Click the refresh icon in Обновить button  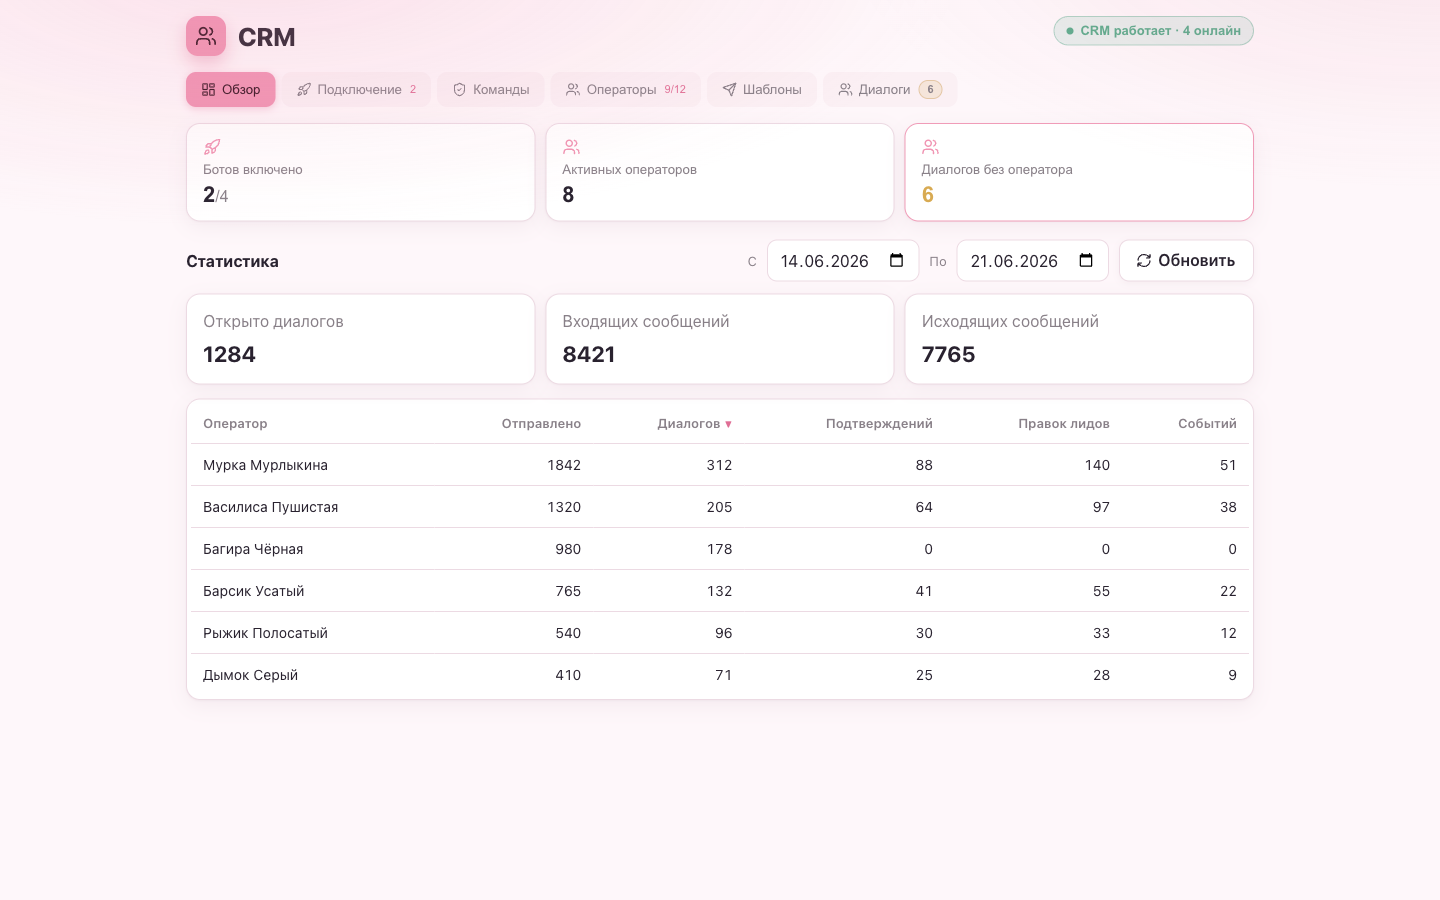click(x=1144, y=261)
